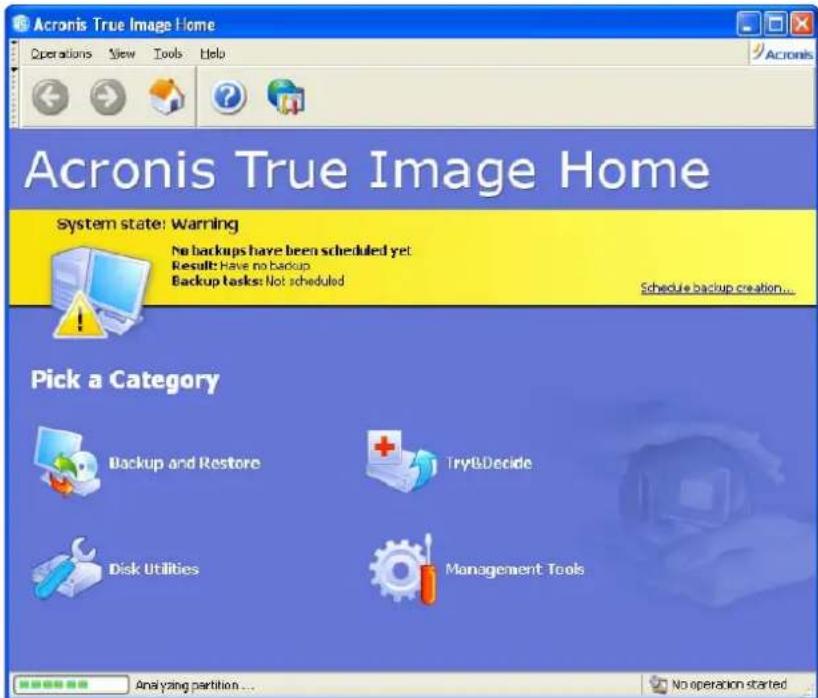Click the green analyzing progress bar
Screen dimensions: 818x698
point(71,684)
